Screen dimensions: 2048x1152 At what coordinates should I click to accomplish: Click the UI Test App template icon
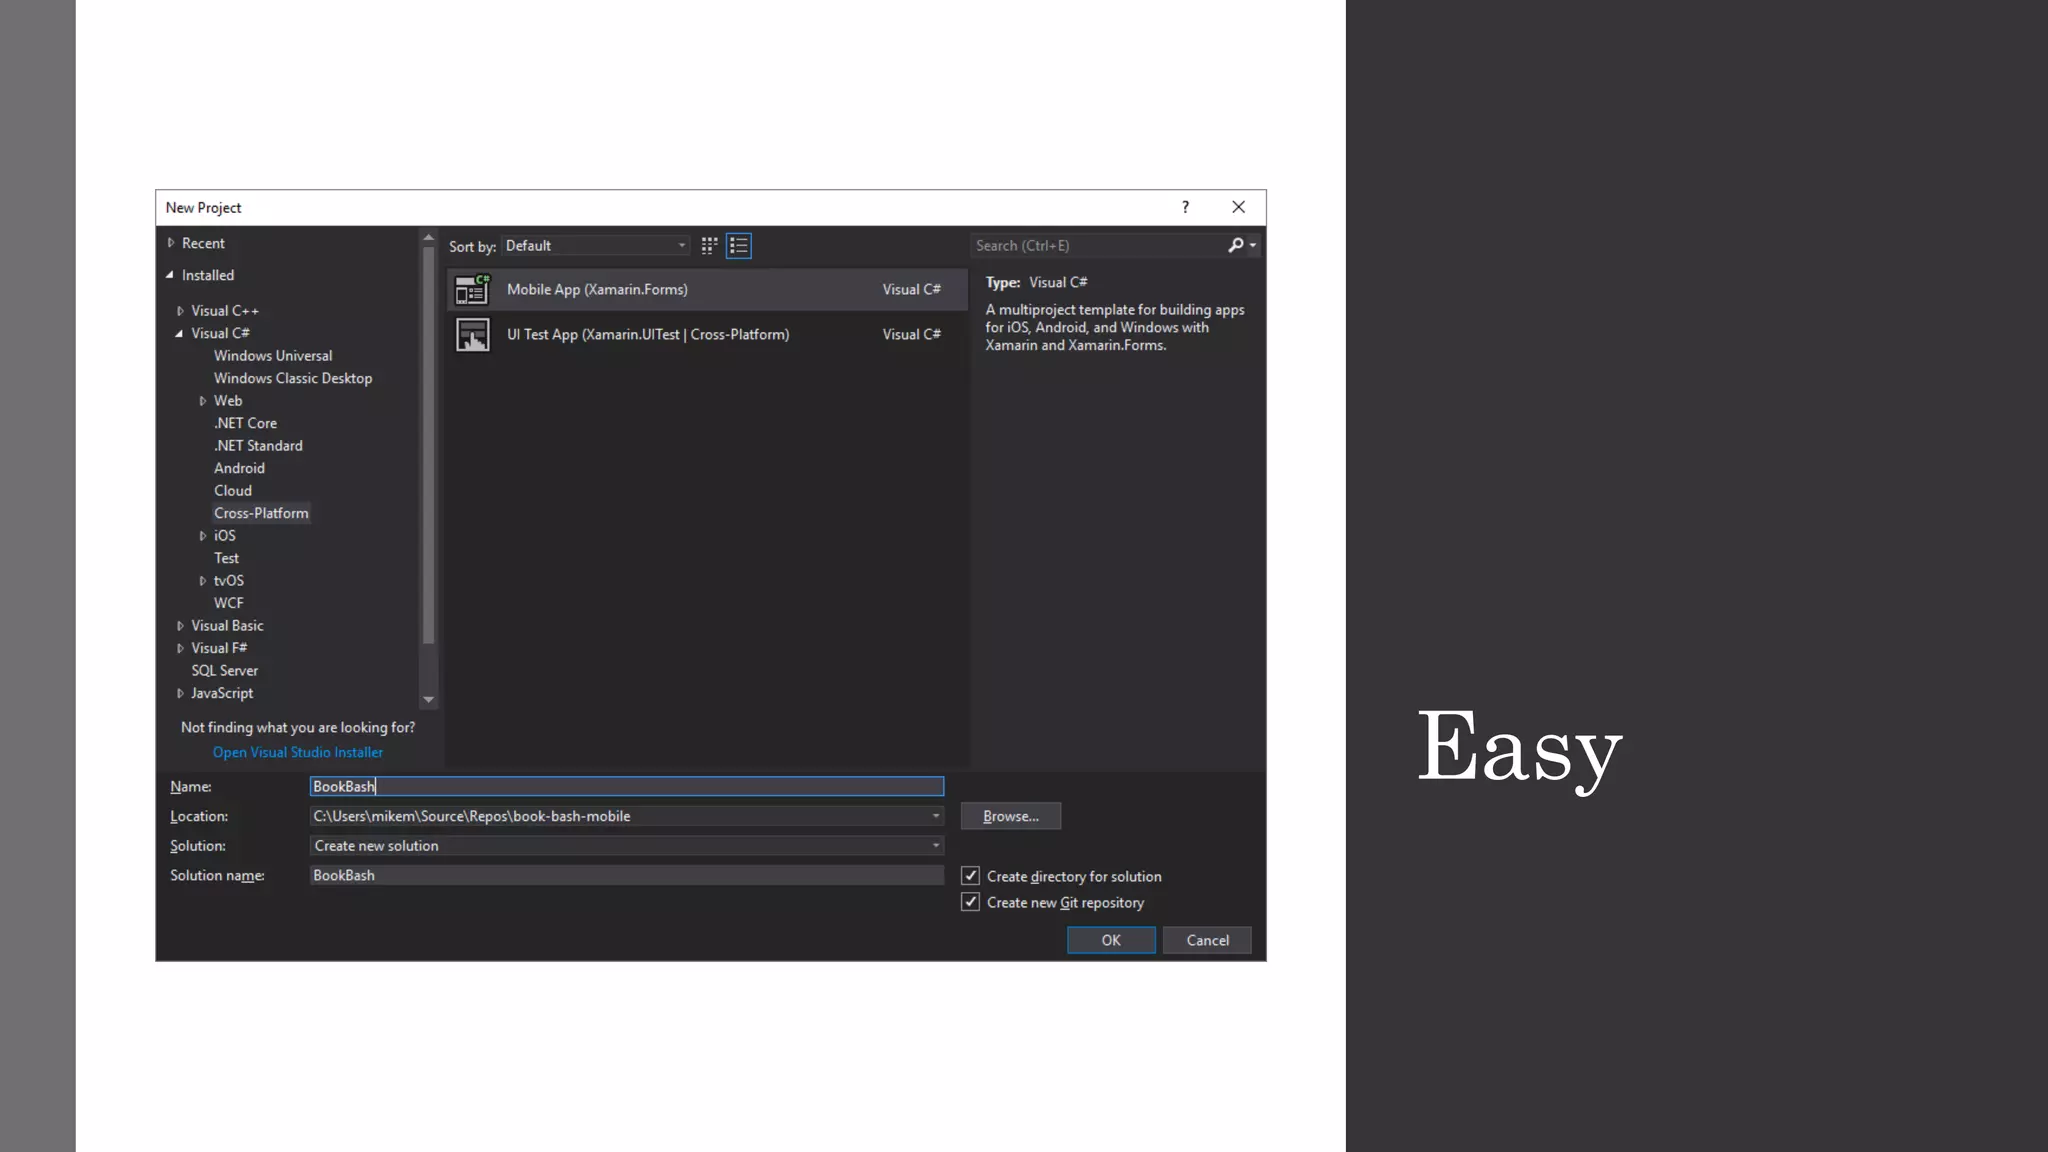coord(472,335)
